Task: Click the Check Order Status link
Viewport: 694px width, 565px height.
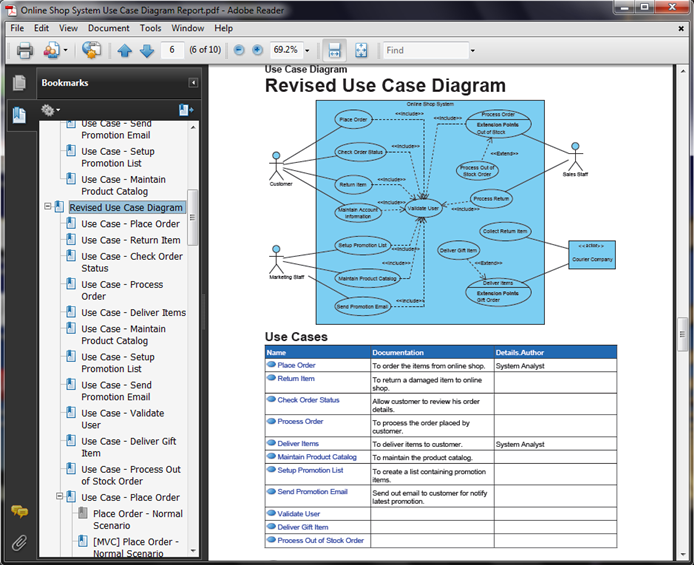Action: 308,400
